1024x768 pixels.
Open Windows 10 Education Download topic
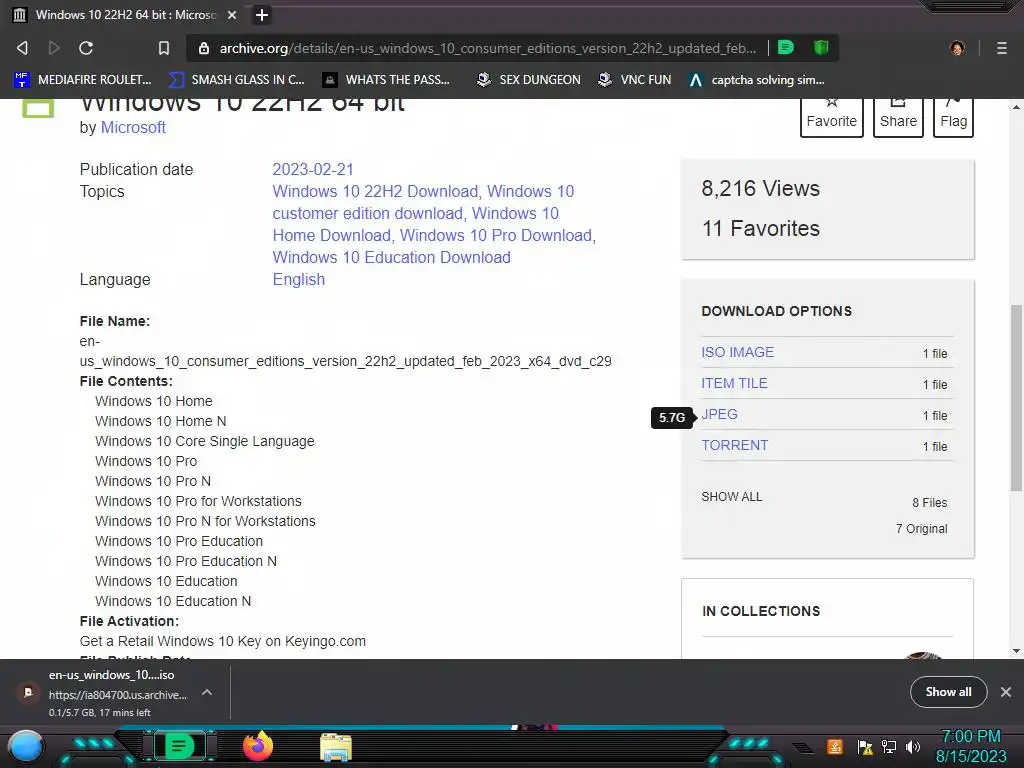click(x=391, y=257)
